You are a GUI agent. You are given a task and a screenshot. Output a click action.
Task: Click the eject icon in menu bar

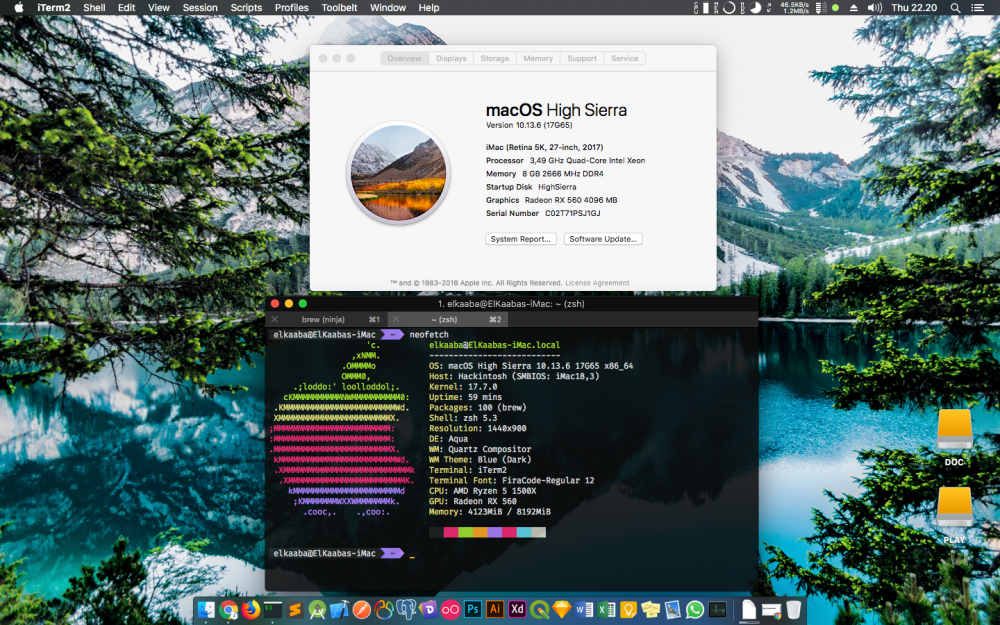(x=853, y=8)
